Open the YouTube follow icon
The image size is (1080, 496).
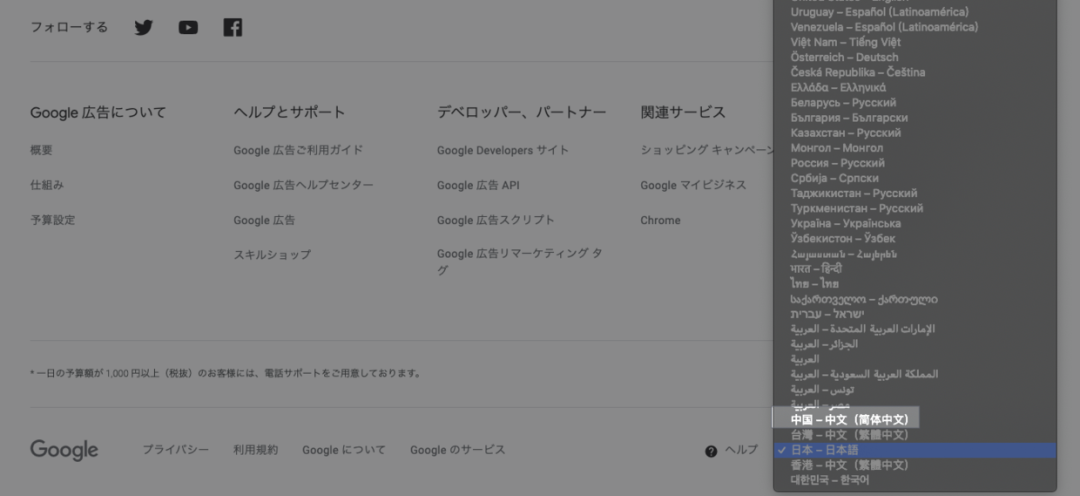click(188, 27)
